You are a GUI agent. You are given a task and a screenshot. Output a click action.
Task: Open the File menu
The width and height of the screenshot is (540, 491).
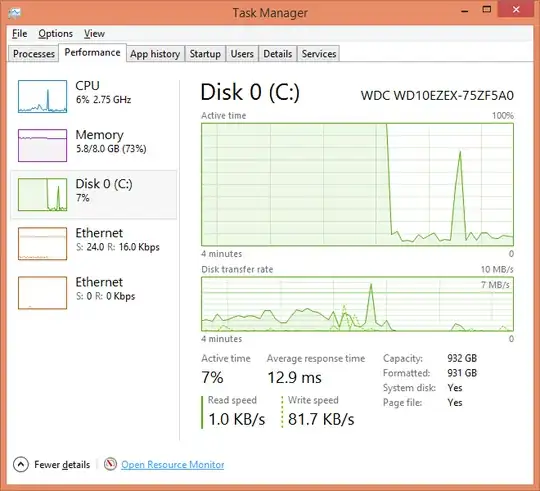pos(20,34)
